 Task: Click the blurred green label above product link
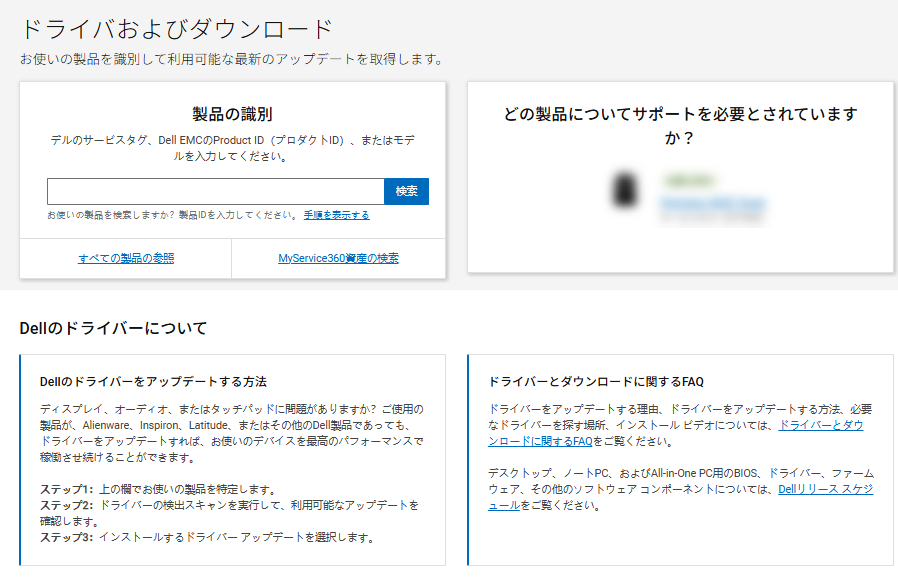click(x=688, y=181)
